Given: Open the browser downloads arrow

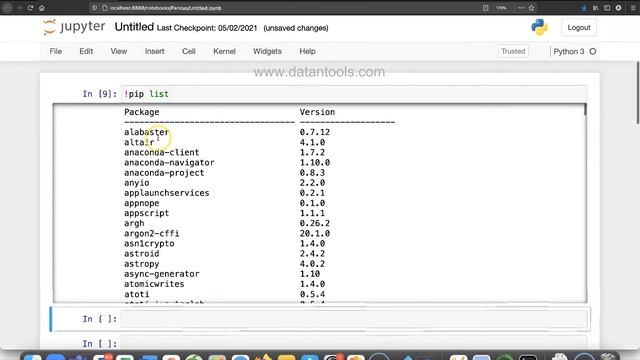Looking at the screenshot, I should click(x=584, y=8).
